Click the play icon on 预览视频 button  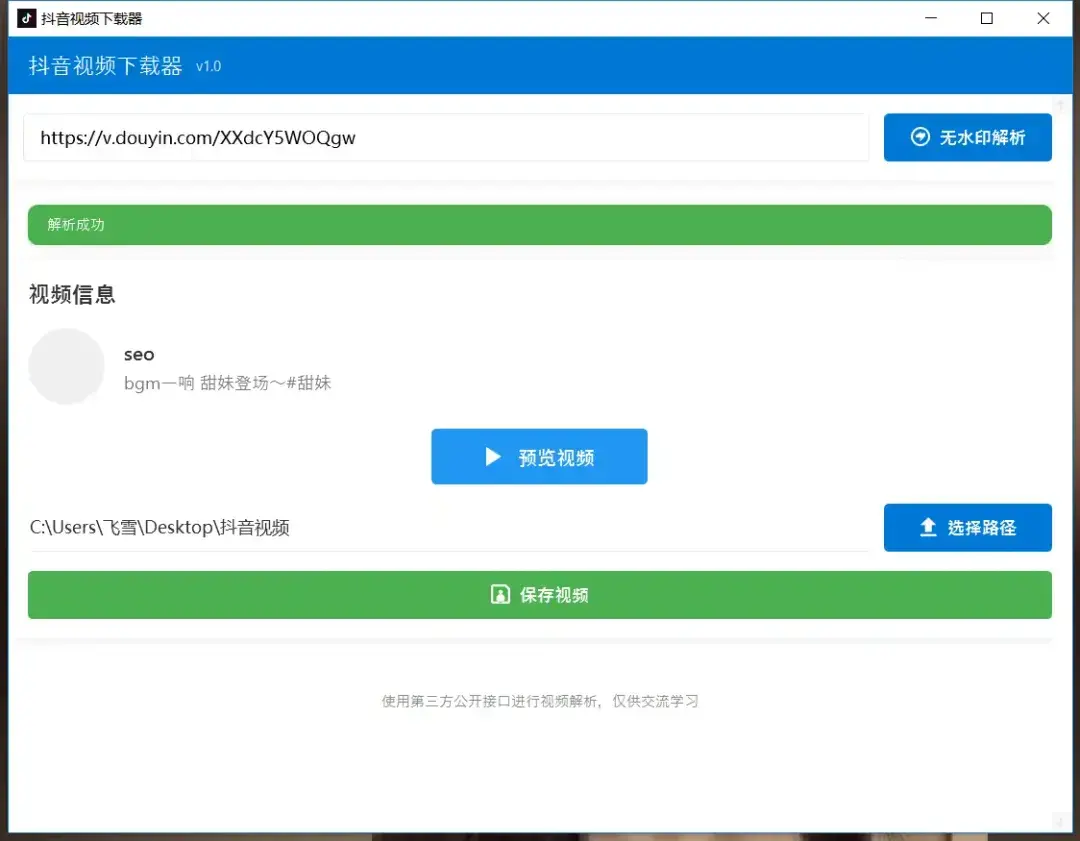click(x=492, y=456)
